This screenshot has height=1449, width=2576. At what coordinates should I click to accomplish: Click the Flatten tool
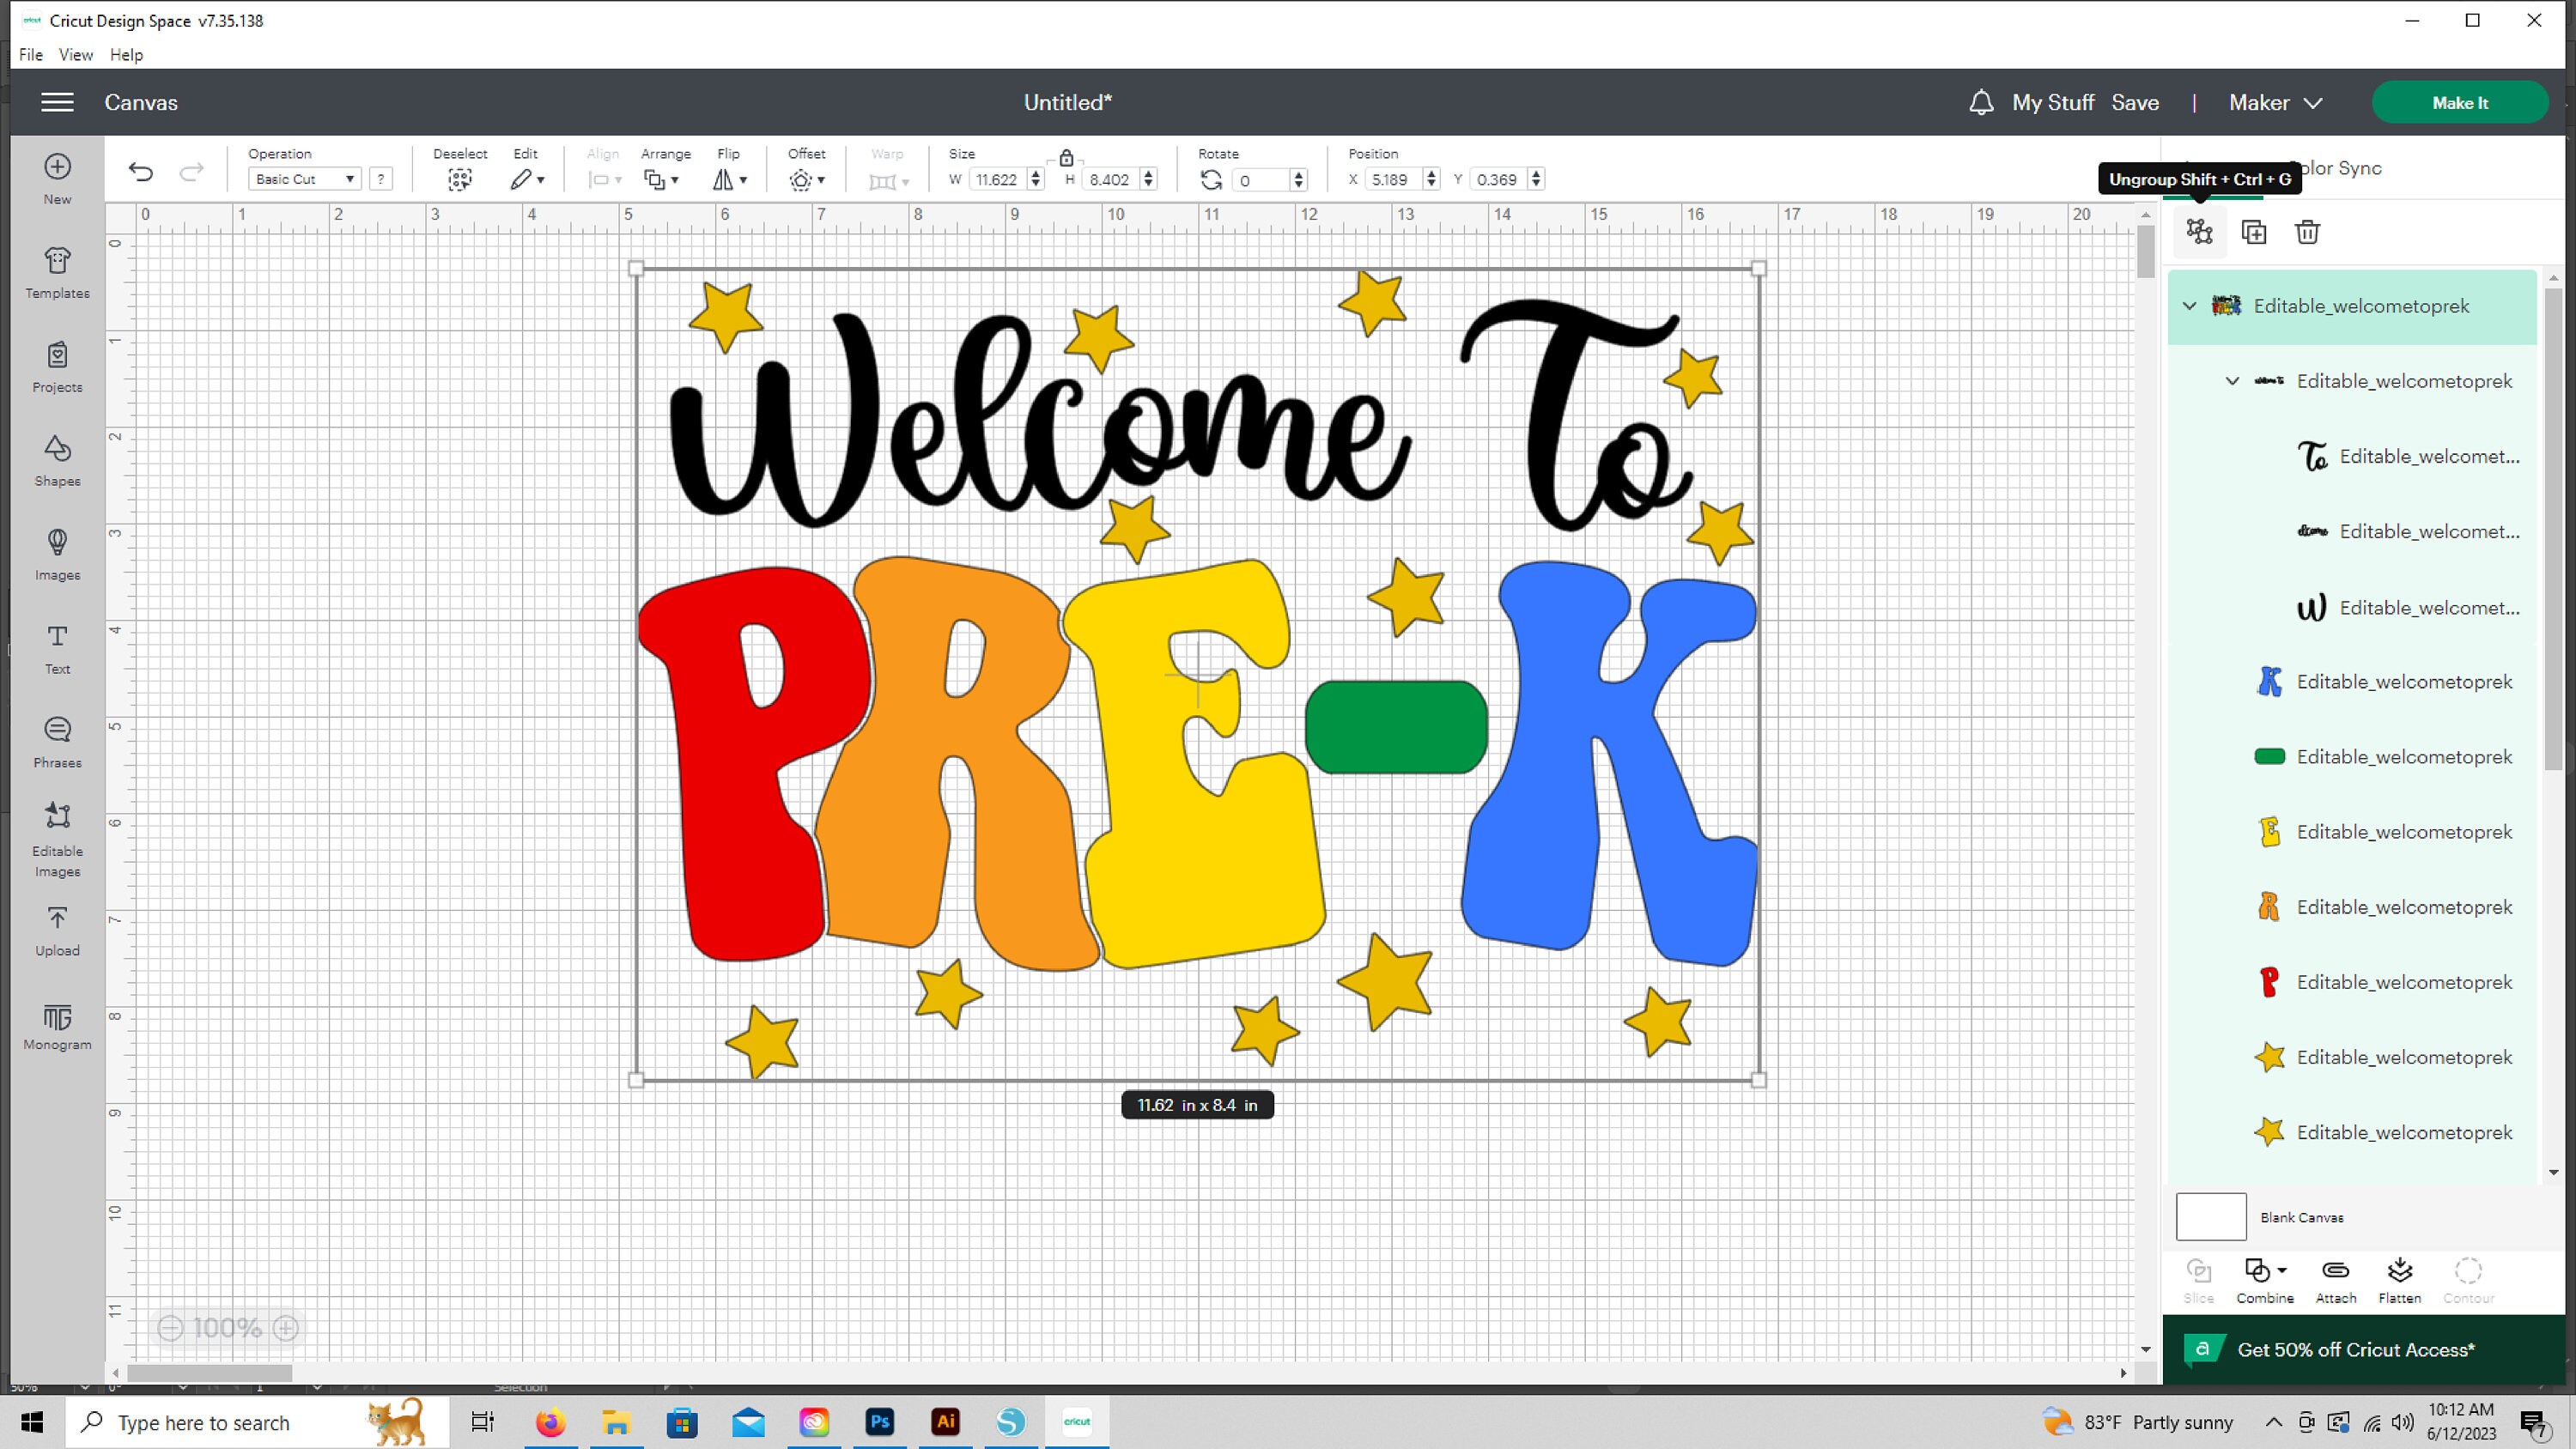tap(2400, 1279)
